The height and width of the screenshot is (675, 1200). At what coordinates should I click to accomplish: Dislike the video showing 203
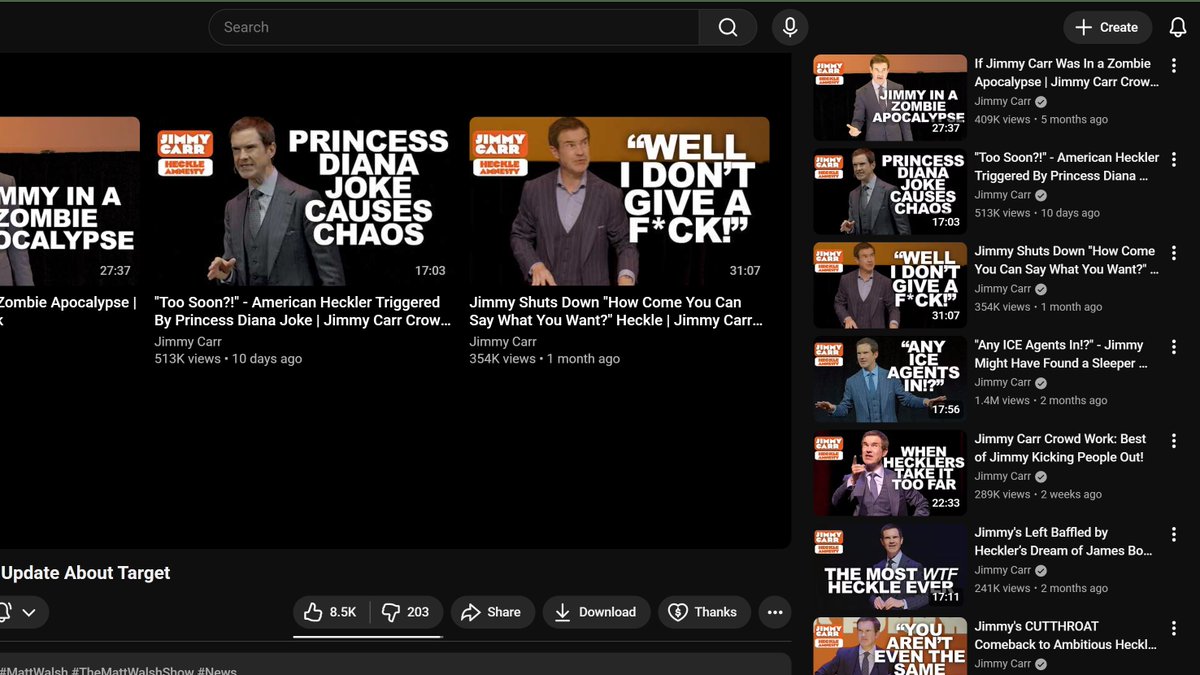[x=406, y=612]
